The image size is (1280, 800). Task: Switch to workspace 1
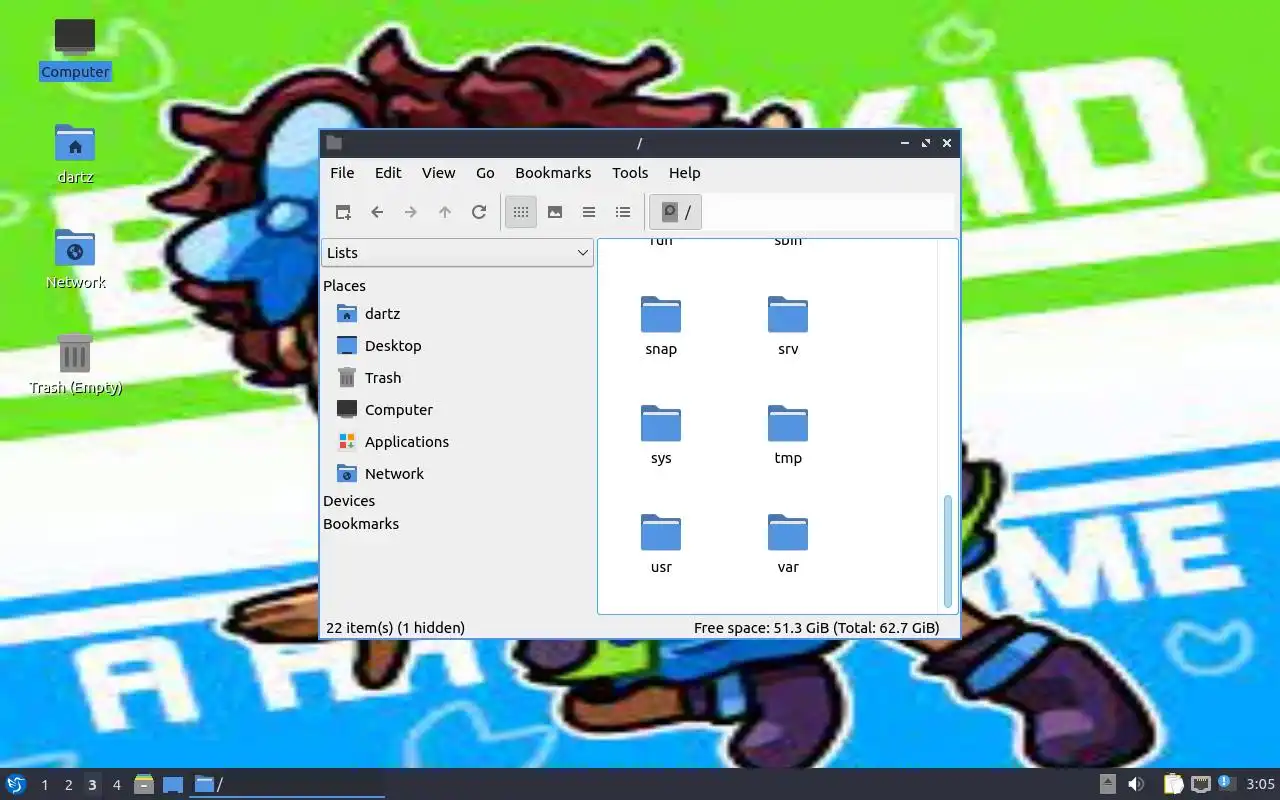coord(45,785)
